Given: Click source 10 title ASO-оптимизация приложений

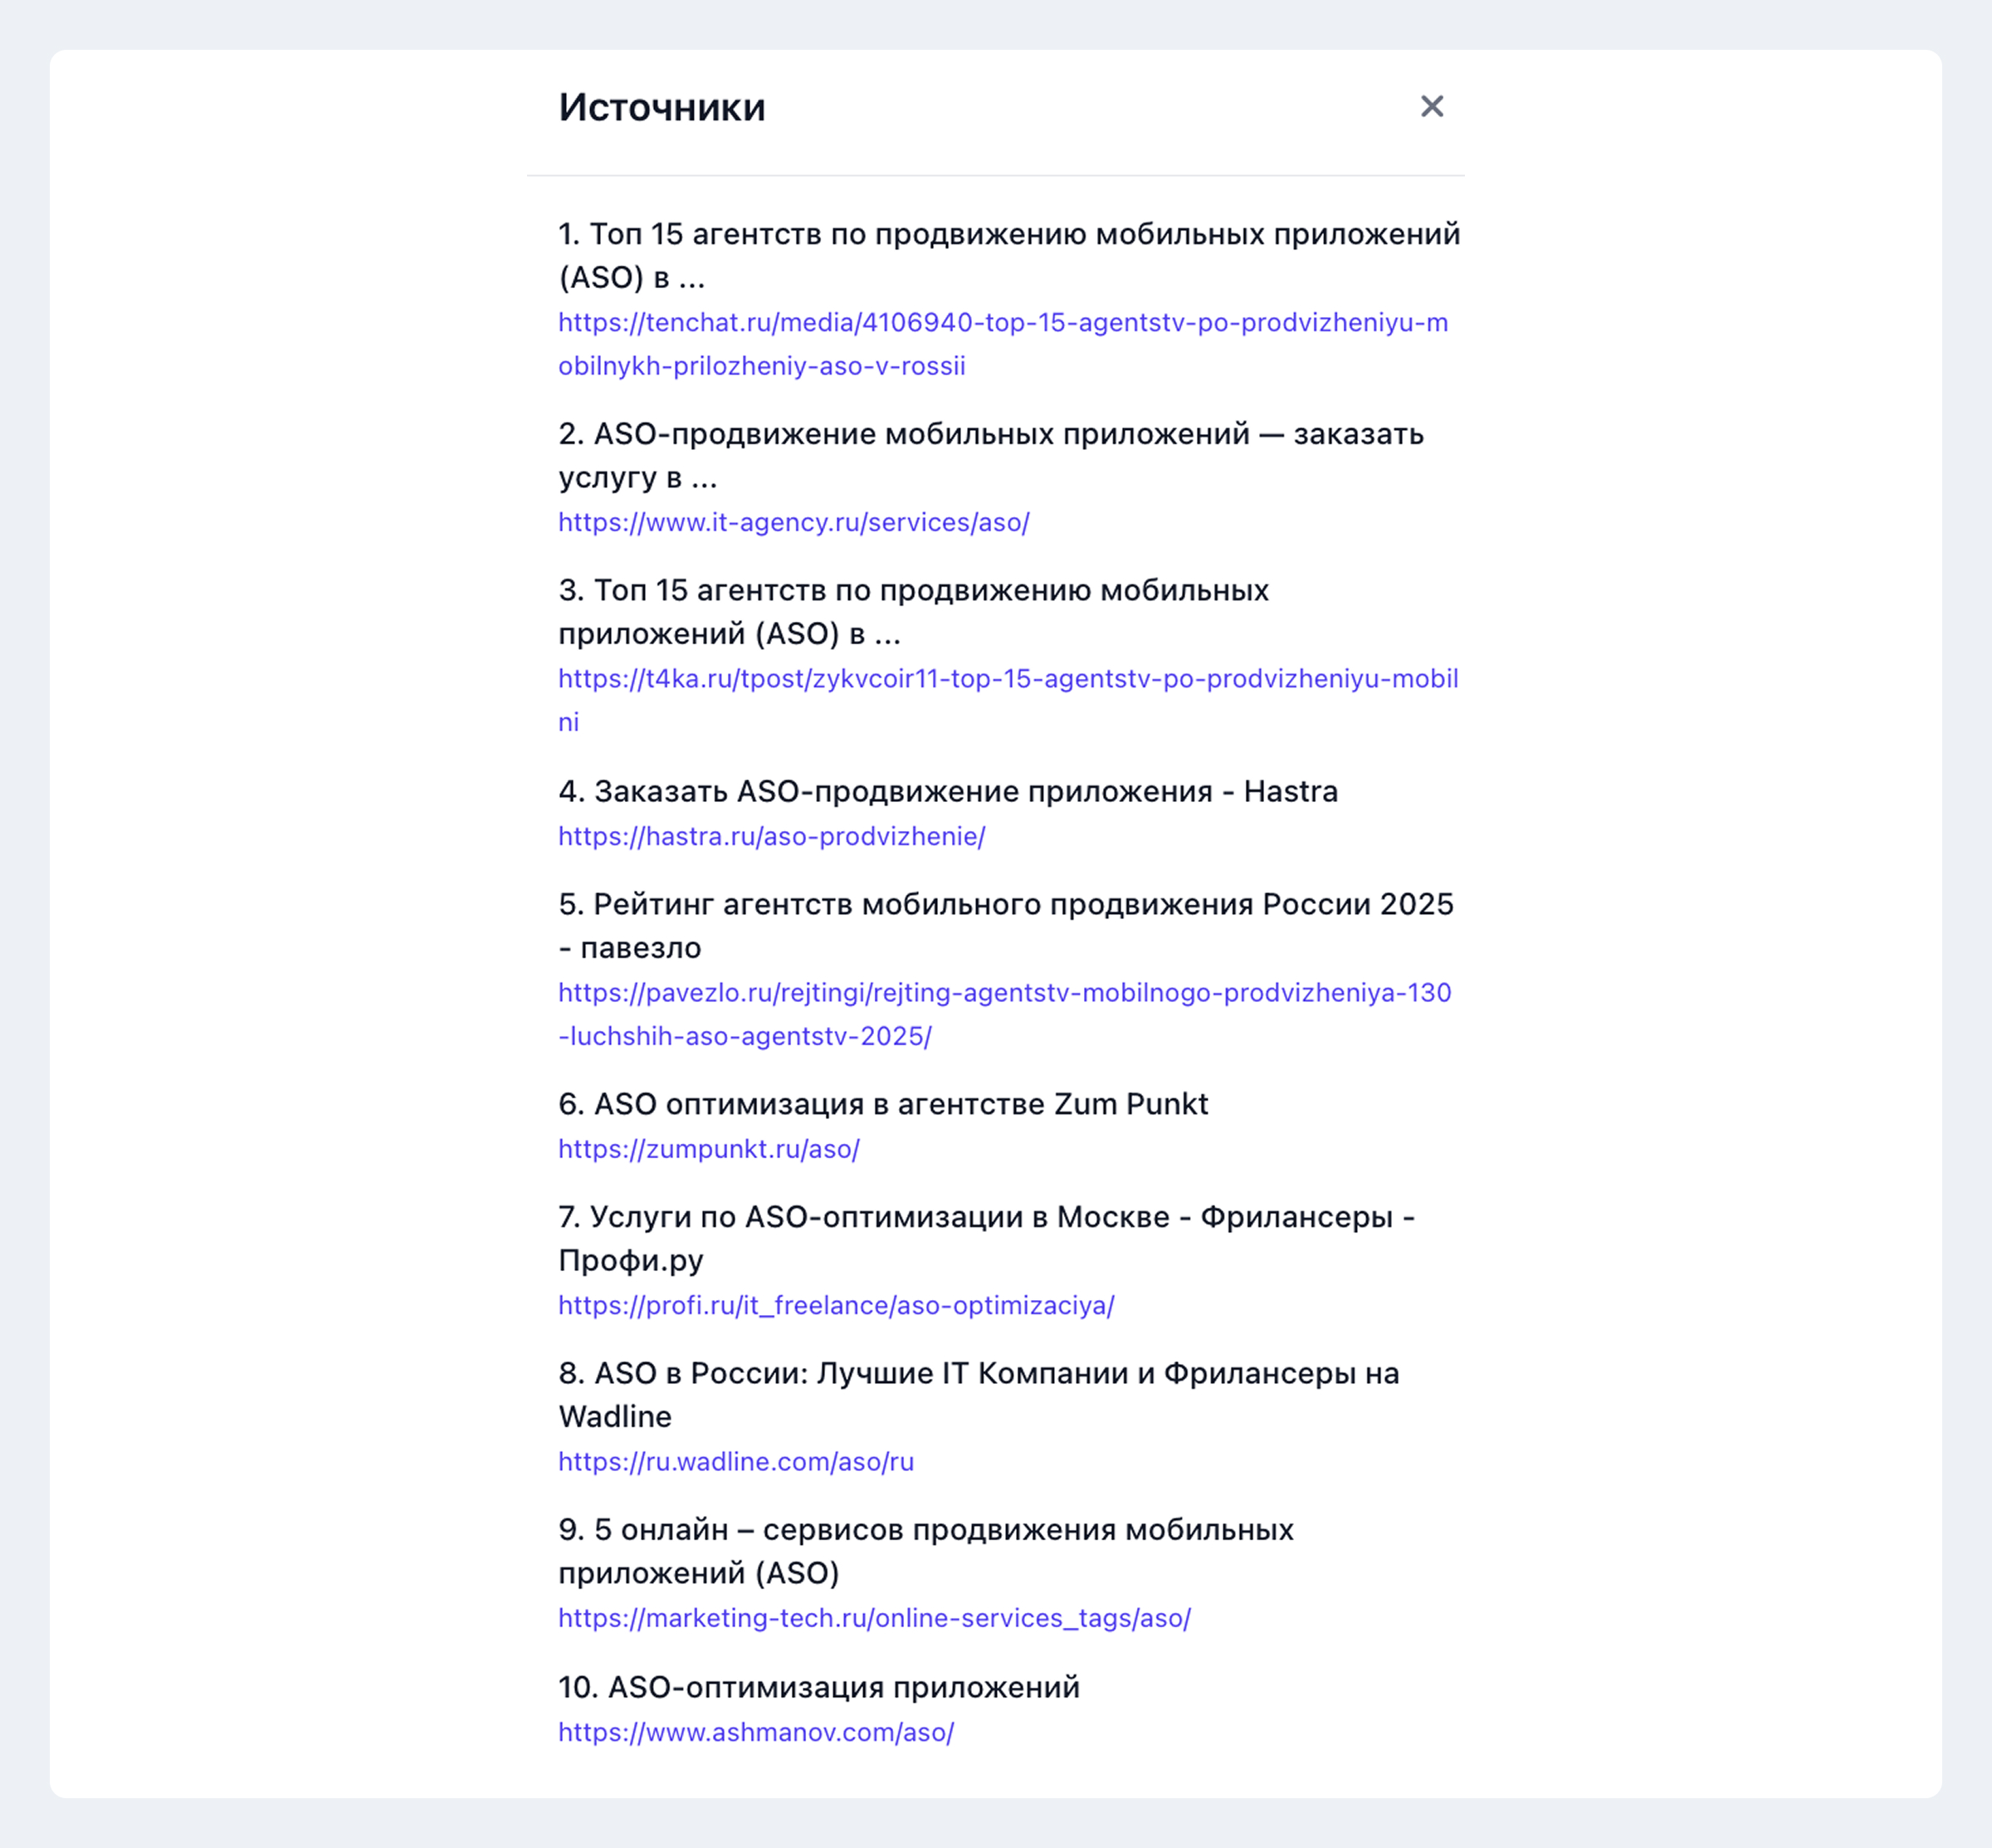Looking at the screenshot, I should pyautogui.click(x=819, y=1687).
